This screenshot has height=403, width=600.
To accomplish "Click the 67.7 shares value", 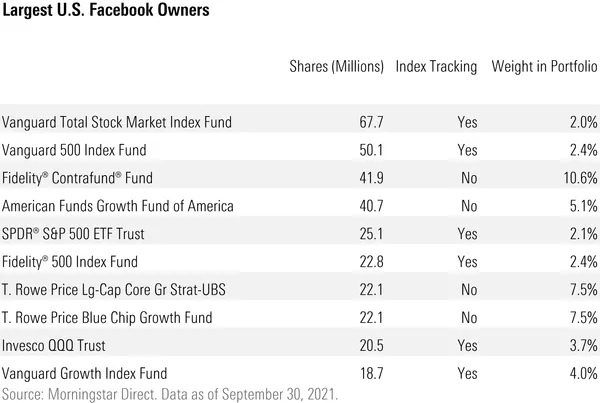I will 372,123.
